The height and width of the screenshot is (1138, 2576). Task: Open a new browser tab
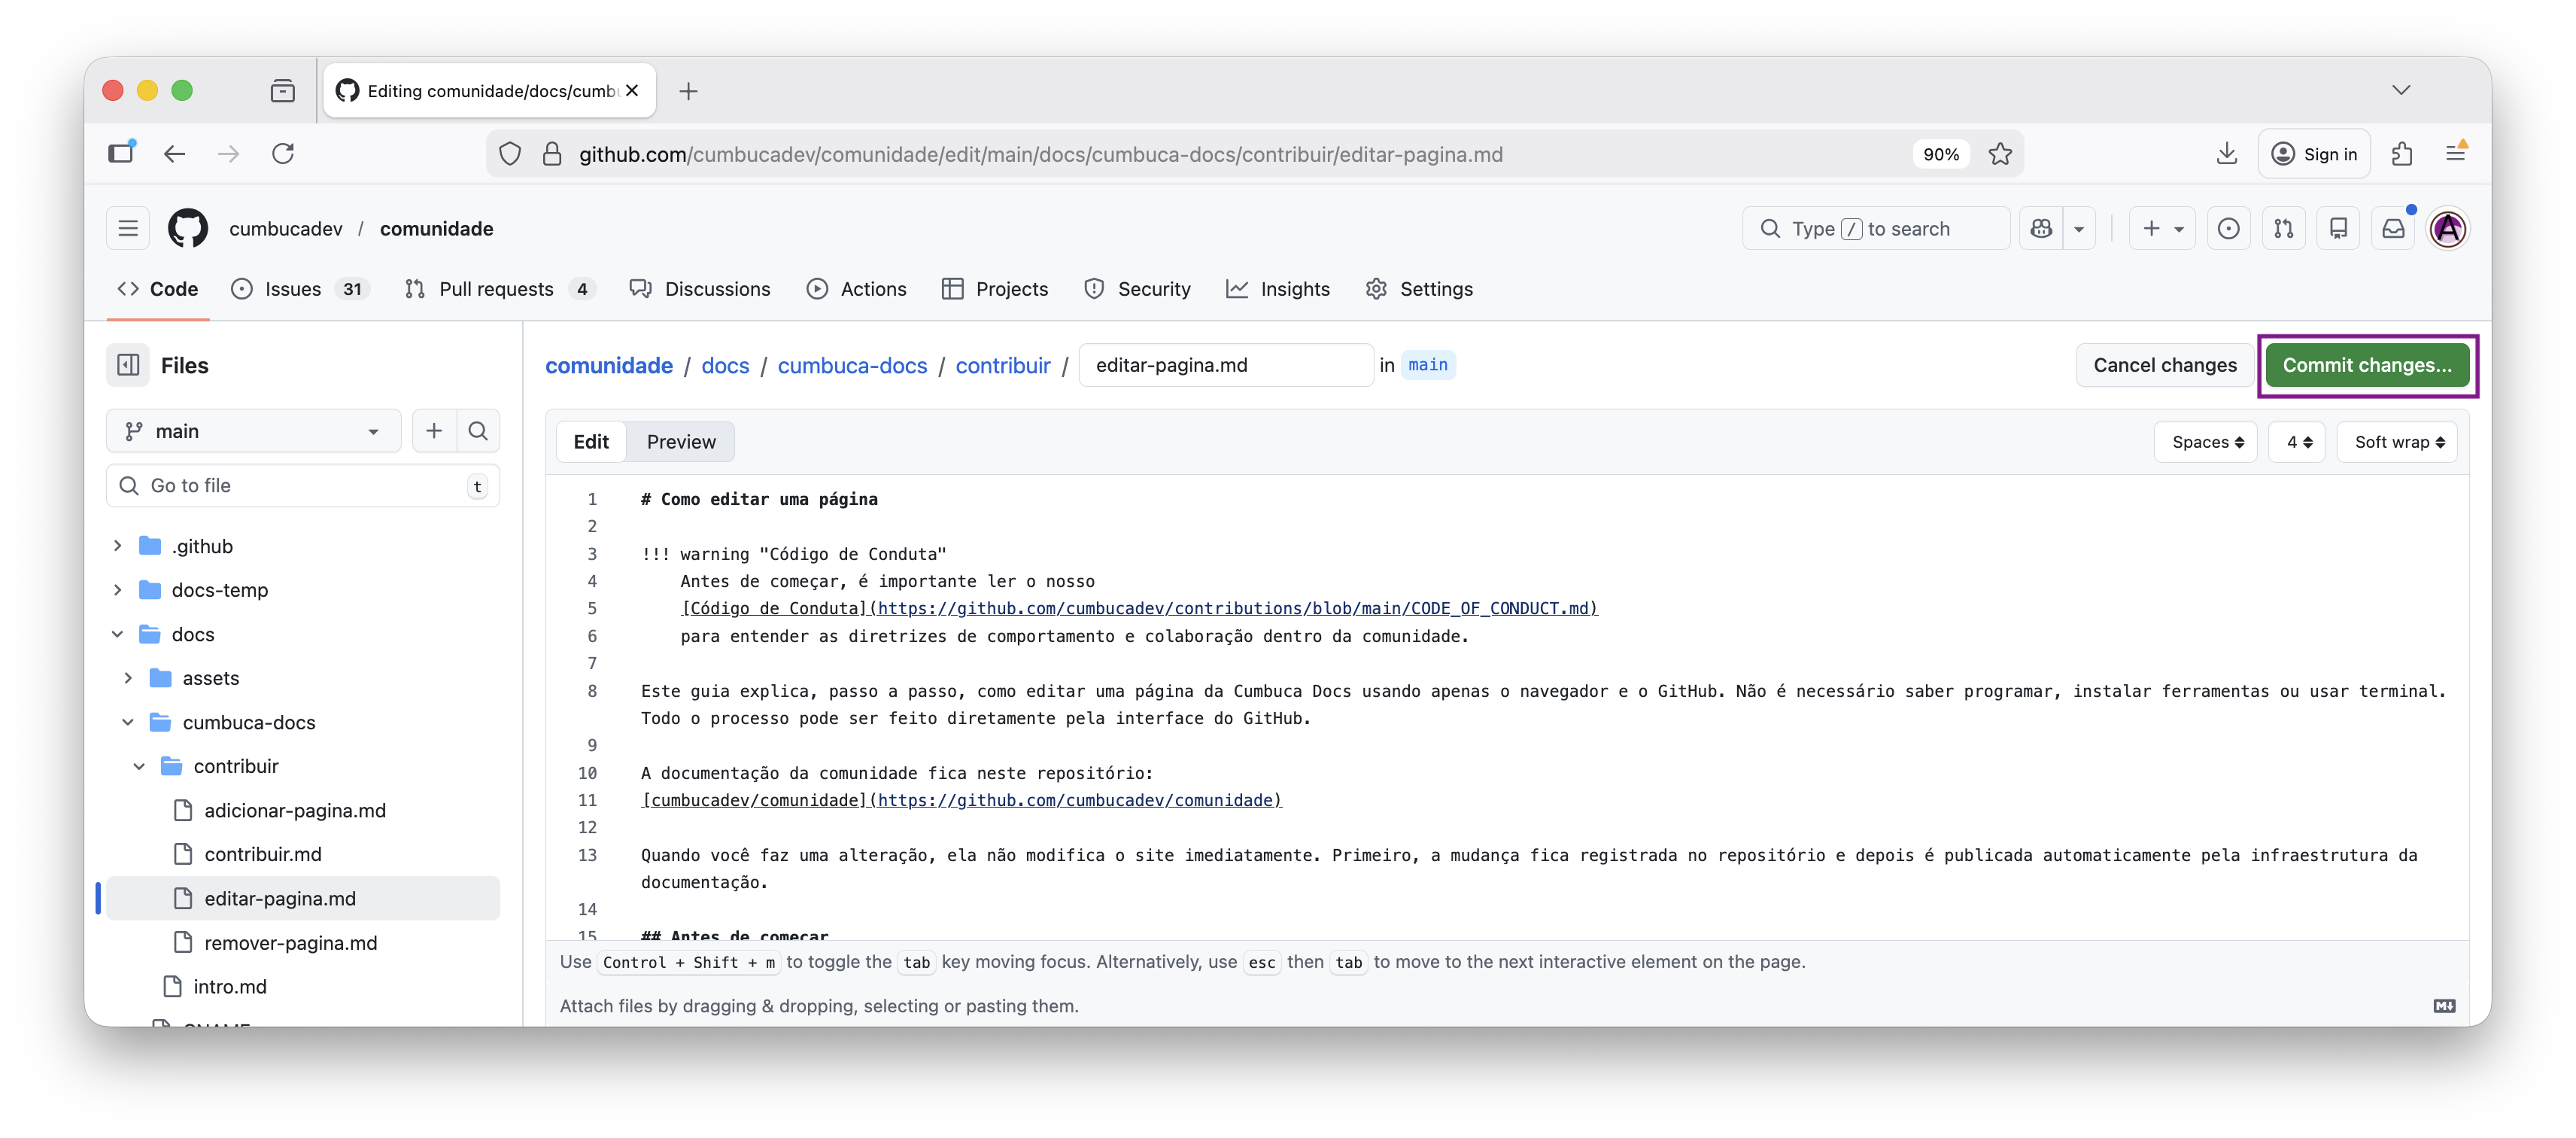coord(688,90)
